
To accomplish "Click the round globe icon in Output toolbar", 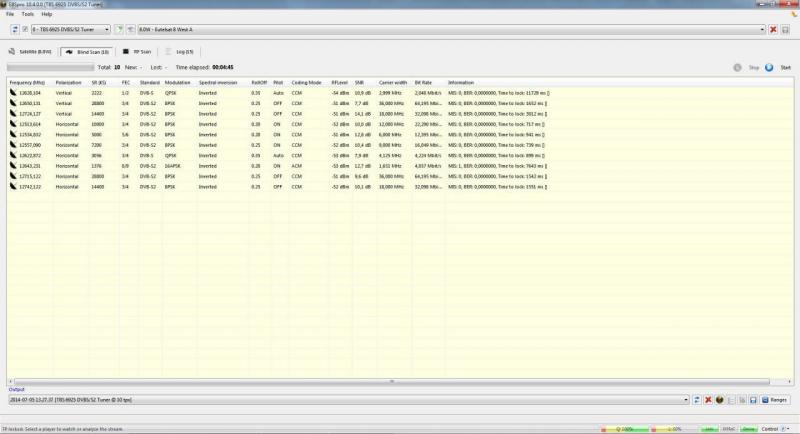I will click(719, 399).
